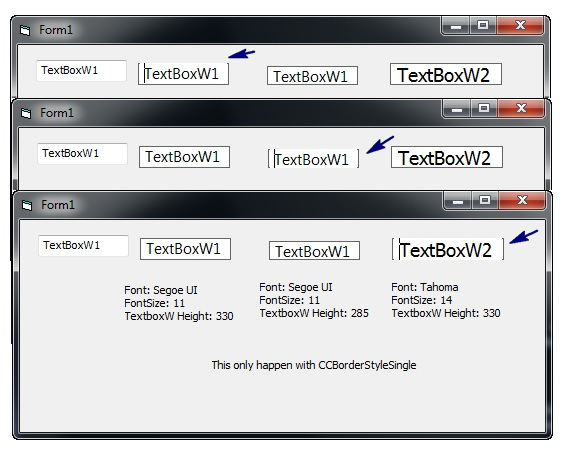564x458 pixels.
Task: Click the 'Font: Tahoma' label
Action: click(x=424, y=287)
